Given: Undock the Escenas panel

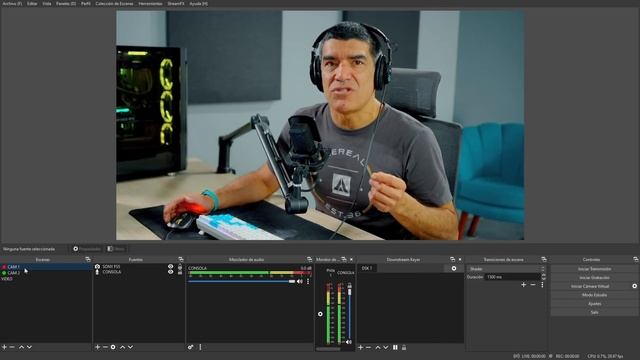Looking at the screenshot, I should (x=88, y=259).
